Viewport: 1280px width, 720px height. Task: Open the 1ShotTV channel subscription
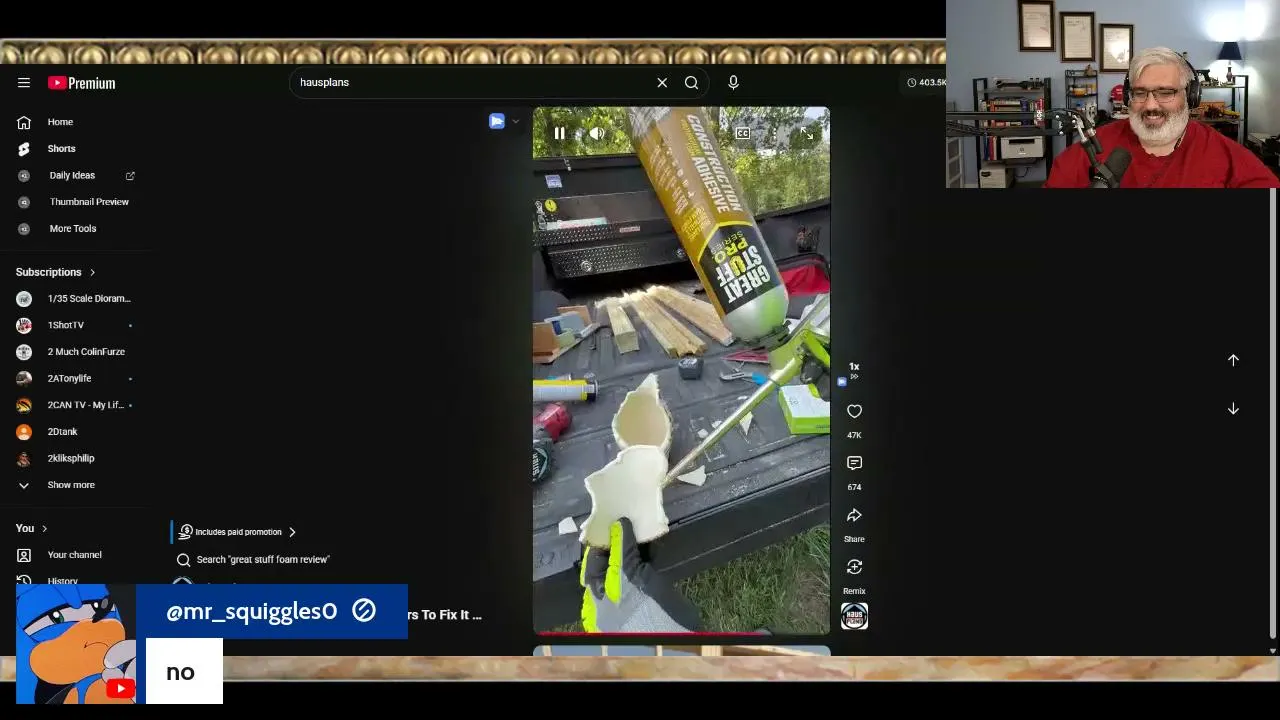point(66,325)
